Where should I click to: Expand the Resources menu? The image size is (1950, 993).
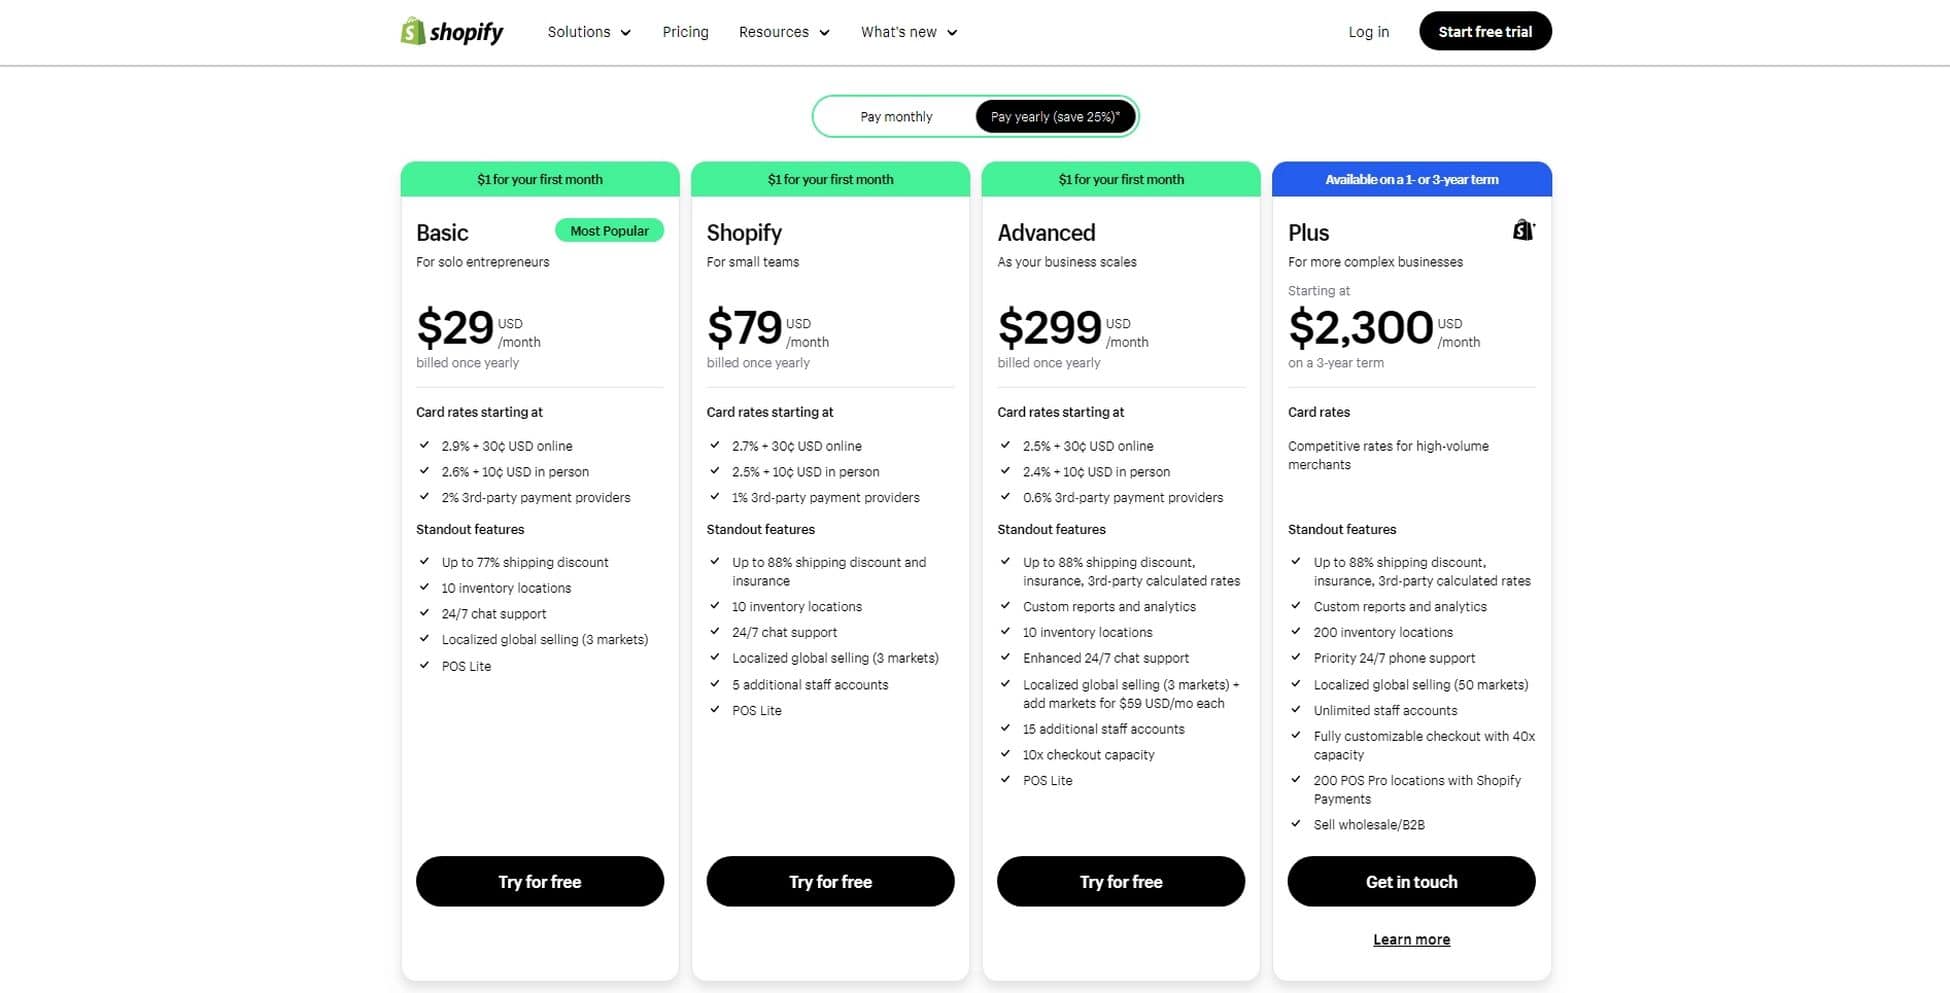[783, 31]
